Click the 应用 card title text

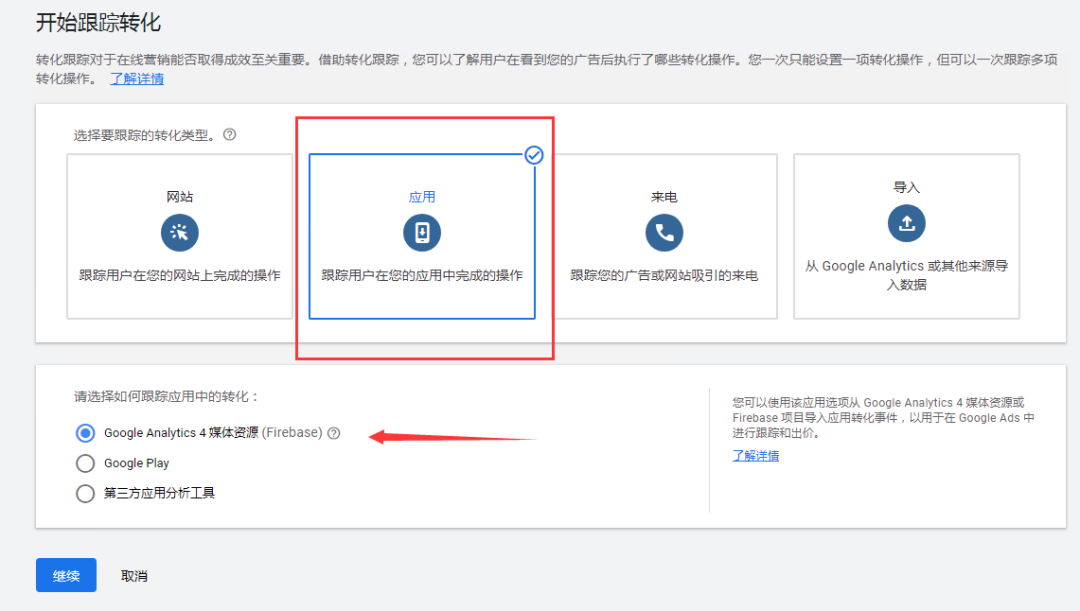422,197
